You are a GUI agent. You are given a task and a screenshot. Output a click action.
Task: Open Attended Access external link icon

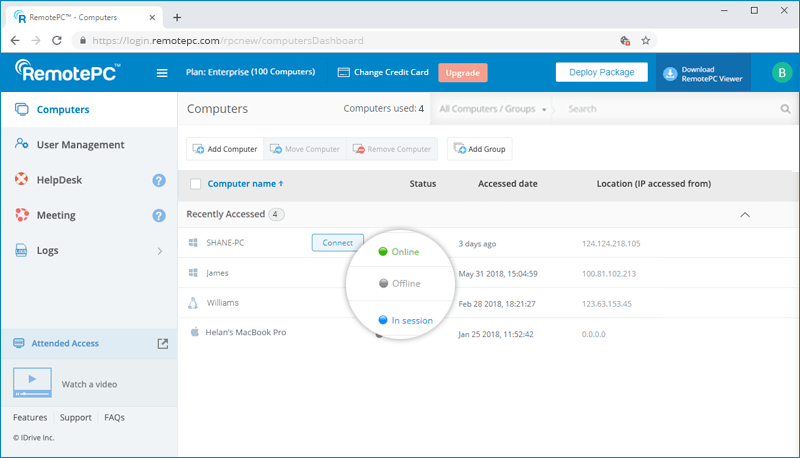click(x=163, y=344)
